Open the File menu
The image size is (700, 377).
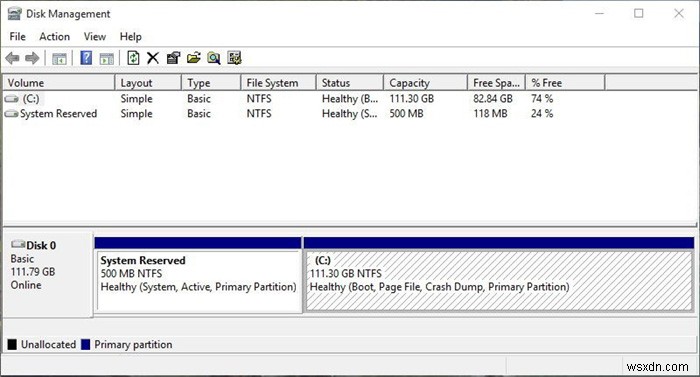[x=17, y=37]
